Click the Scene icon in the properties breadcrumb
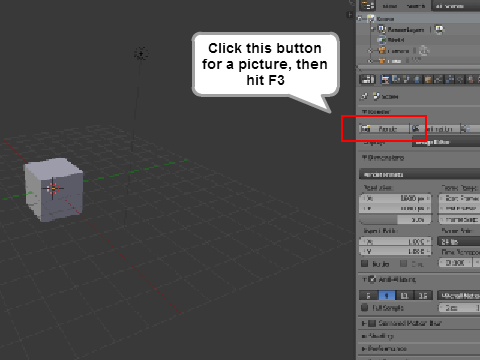The width and height of the screenshot is (480, 360). 376,96
